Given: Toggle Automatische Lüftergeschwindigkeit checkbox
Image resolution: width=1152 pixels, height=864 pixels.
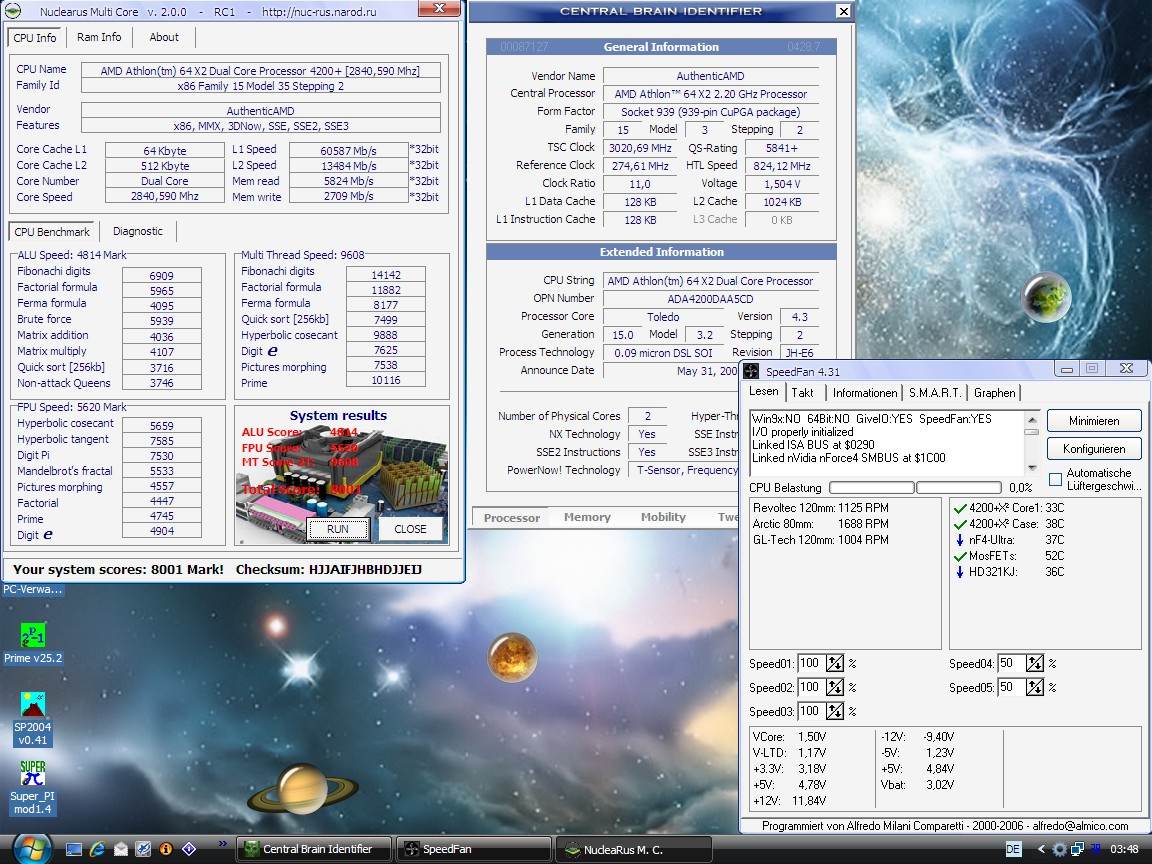Looking at the screenshot, I should [x=1056, y=480].
